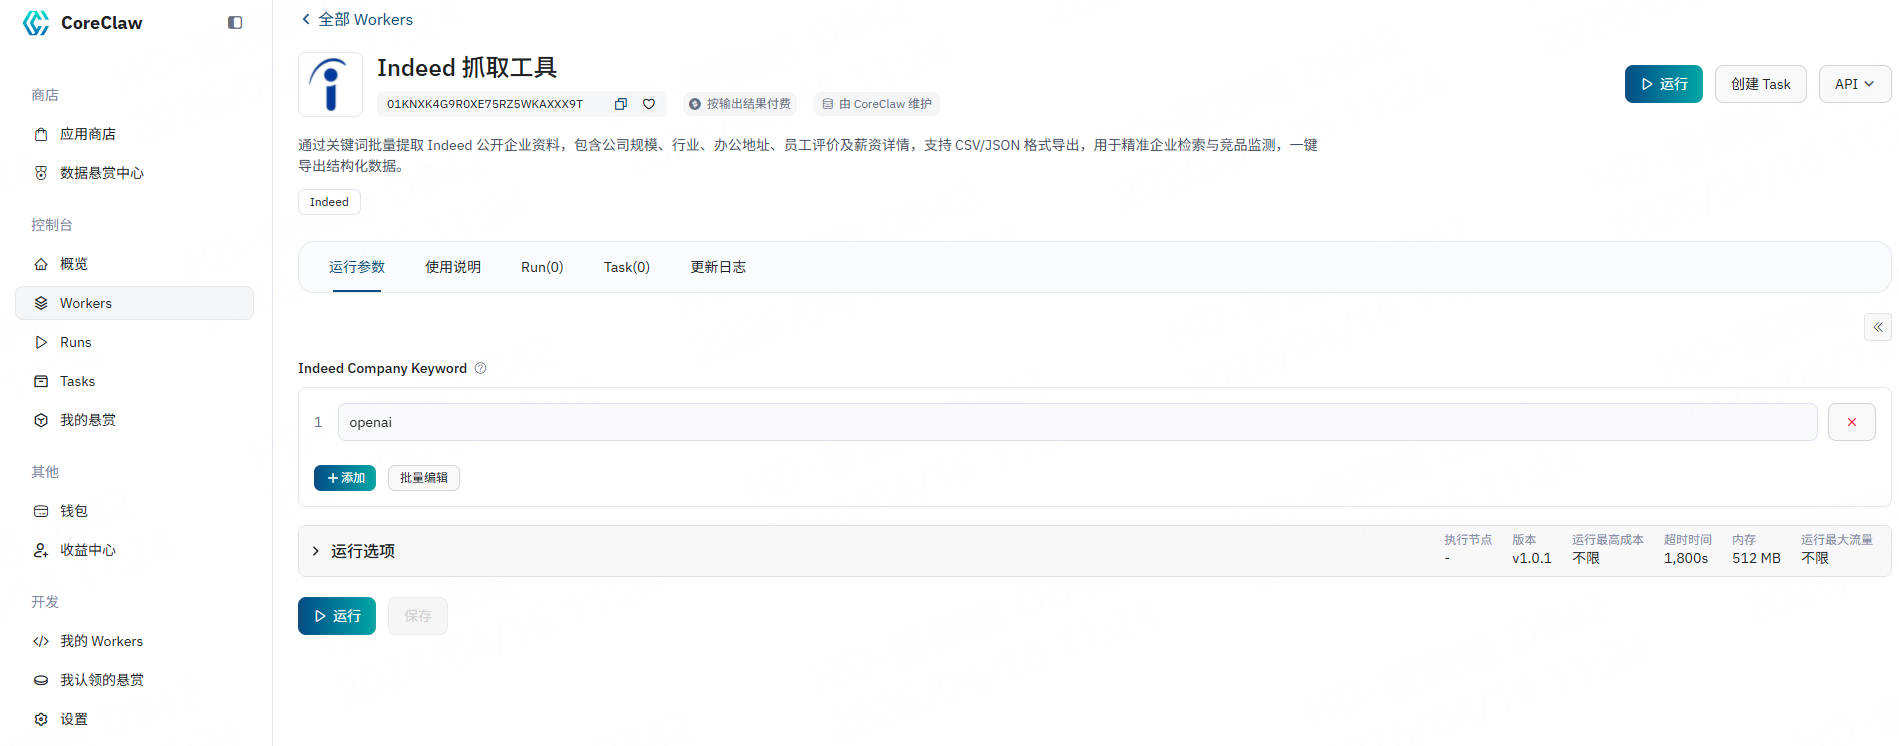Open 数据悬赏中心 from the sidebar
Screen dimensions: 1899x746
coord(101,173)
